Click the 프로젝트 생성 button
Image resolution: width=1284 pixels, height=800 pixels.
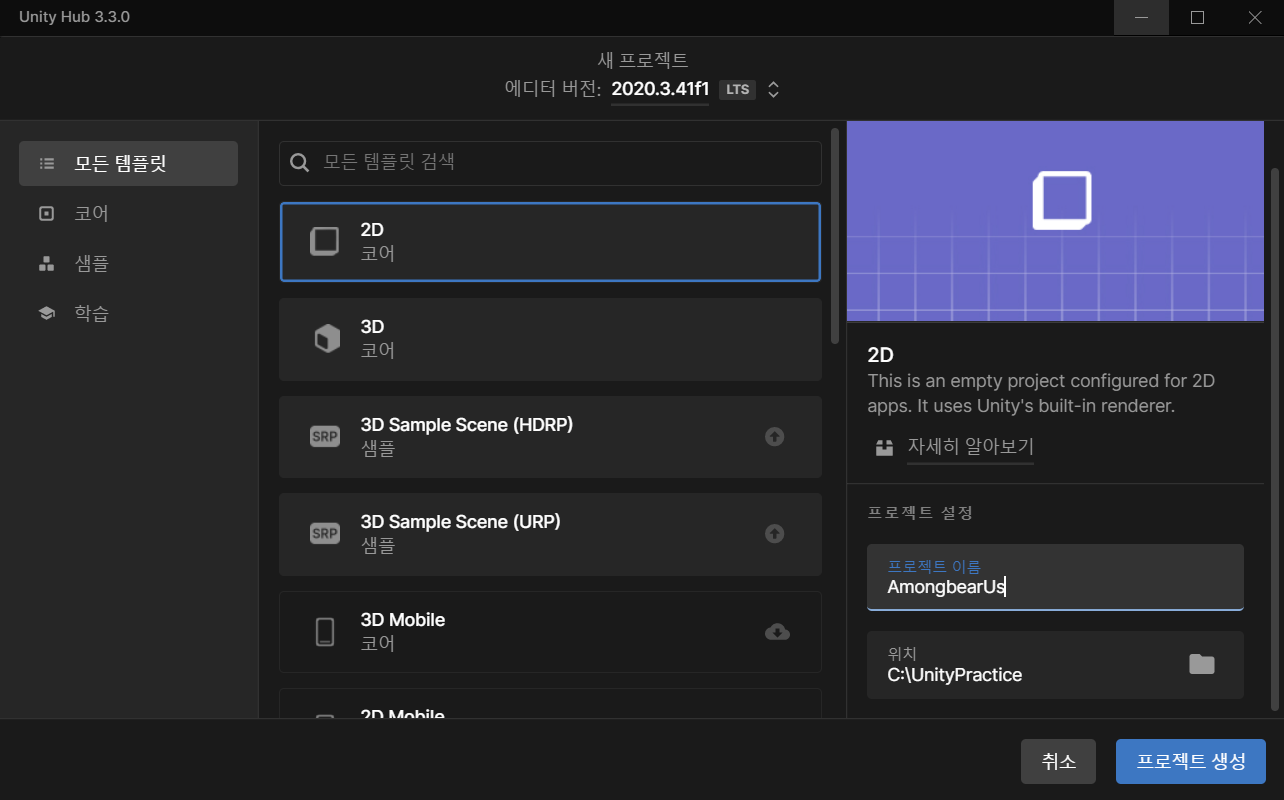(x=1191, y=762)
